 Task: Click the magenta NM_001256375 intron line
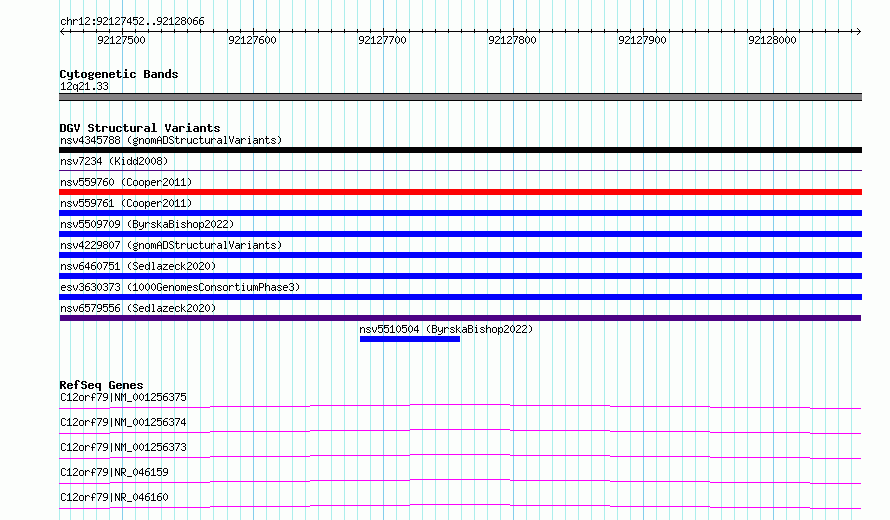(460, 405)
